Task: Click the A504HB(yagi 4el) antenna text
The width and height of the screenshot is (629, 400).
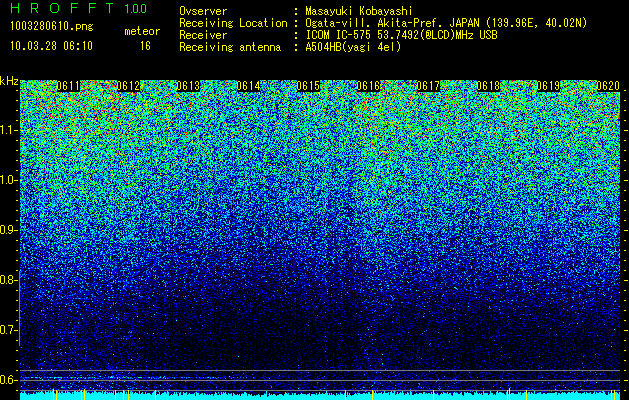Action: click(353, 47)
